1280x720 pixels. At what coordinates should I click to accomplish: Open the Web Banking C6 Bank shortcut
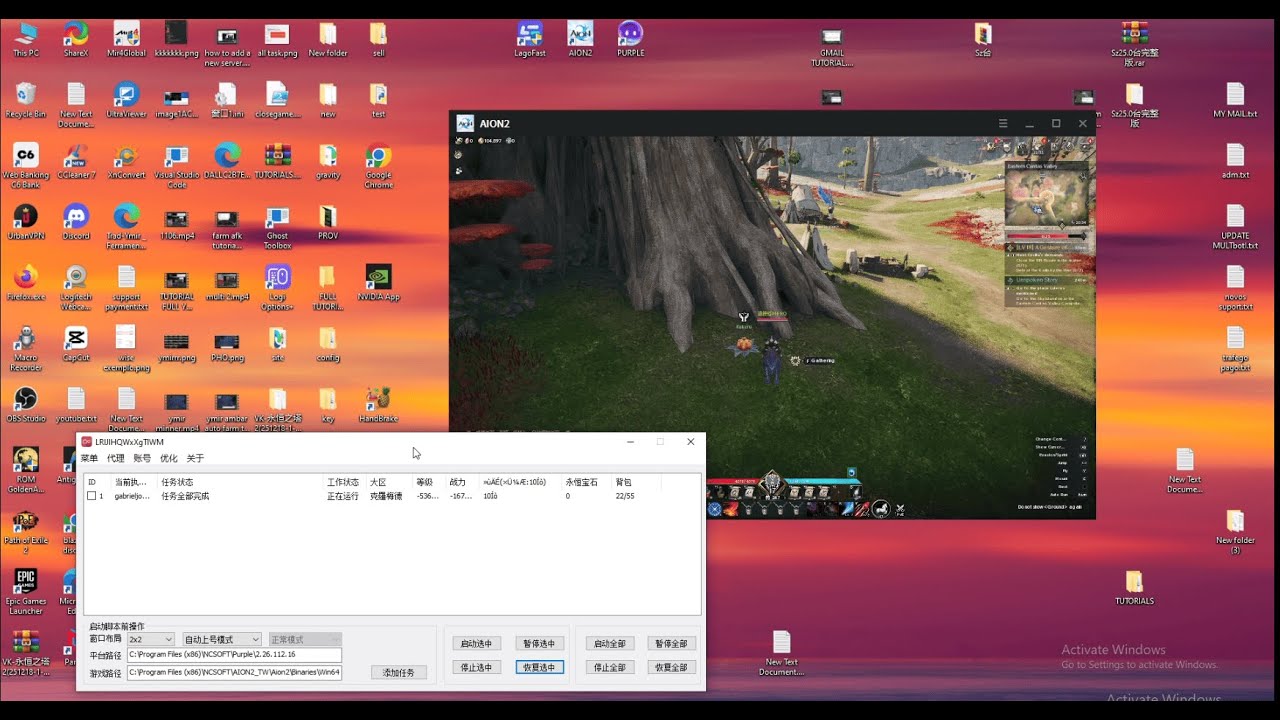click(26, 166)
